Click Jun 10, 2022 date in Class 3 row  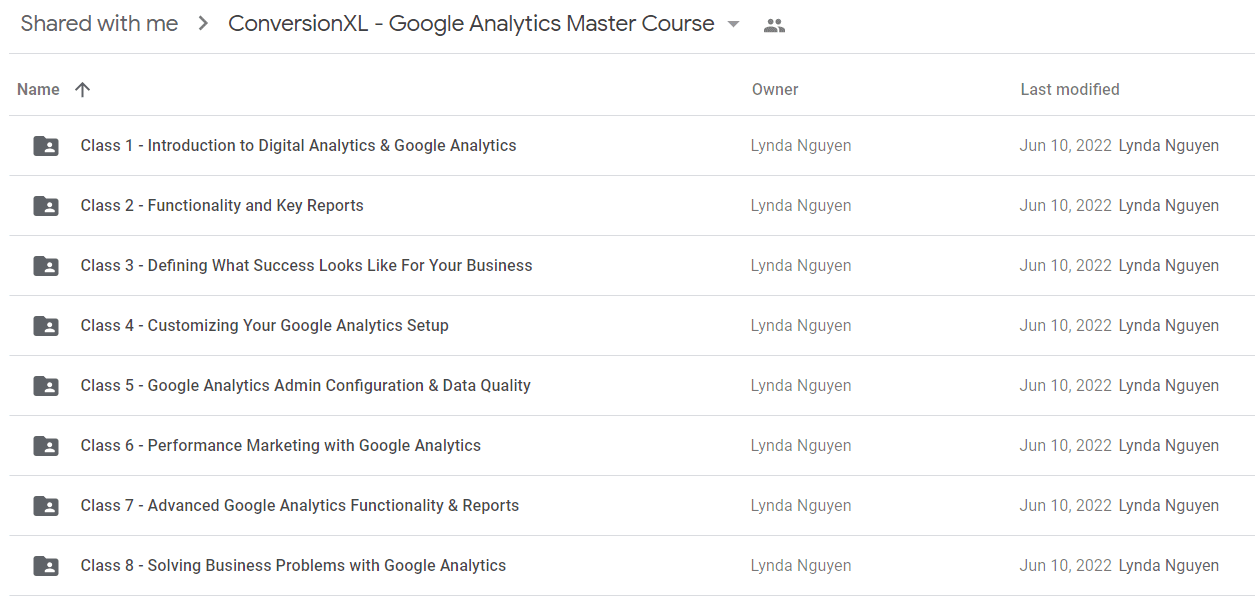coord(1066,266)
